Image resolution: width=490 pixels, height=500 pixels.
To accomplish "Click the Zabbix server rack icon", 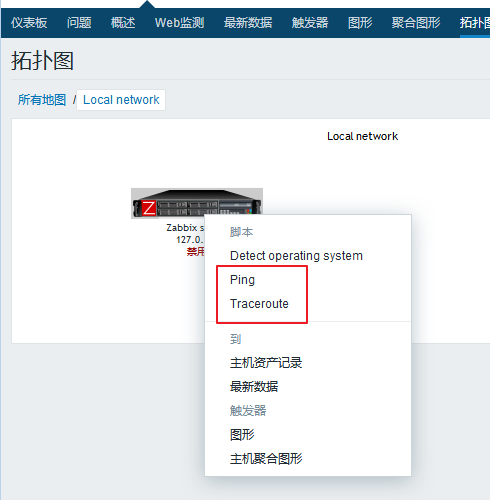I will coord(197,203).
